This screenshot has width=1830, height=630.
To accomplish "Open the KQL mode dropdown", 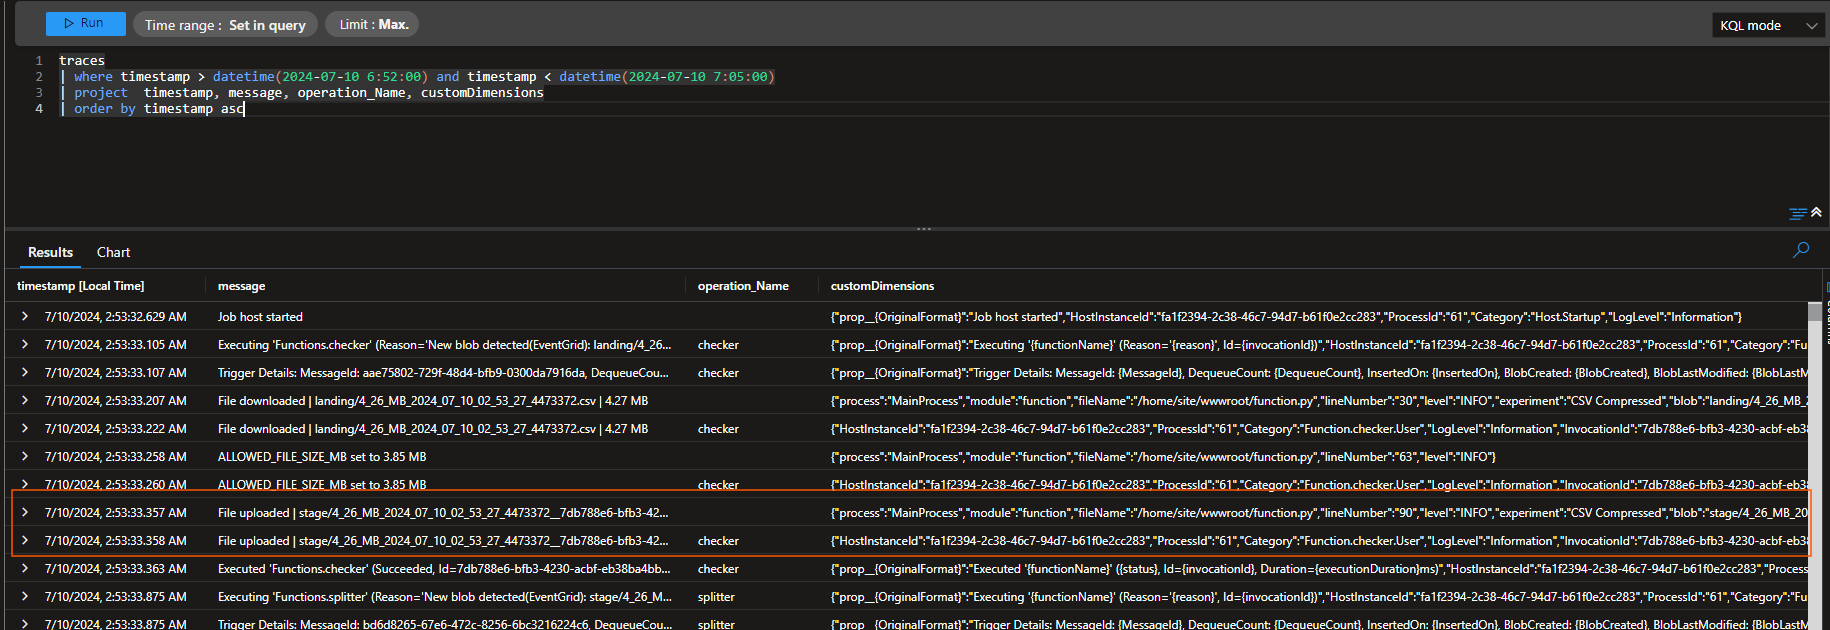I will click(1767, 25).
